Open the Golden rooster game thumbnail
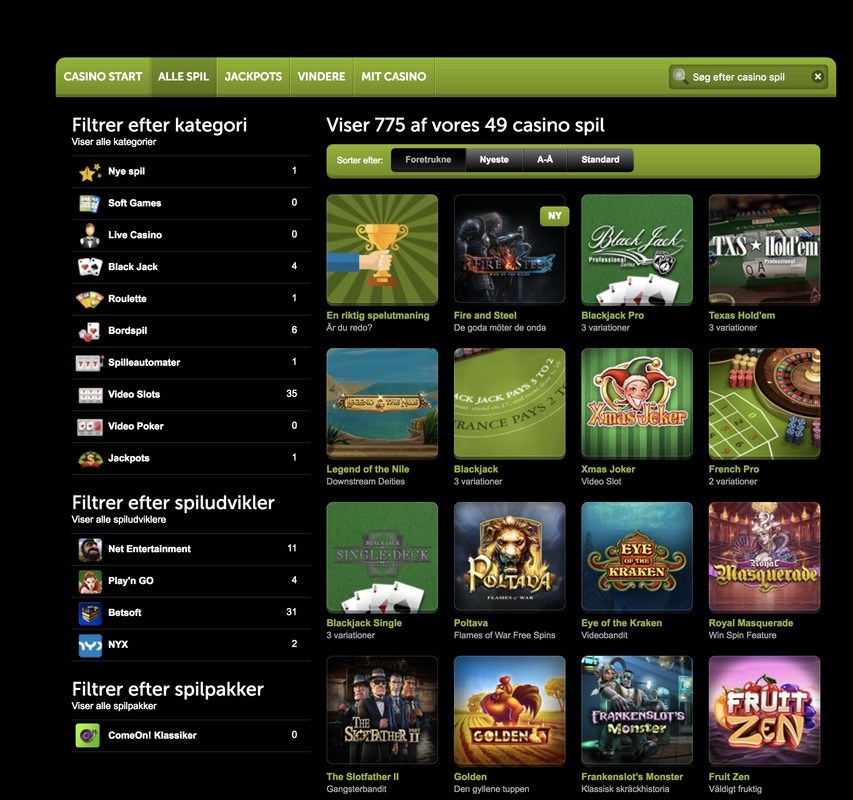Viewport: 853px width, 800px height. pos(509,711)
